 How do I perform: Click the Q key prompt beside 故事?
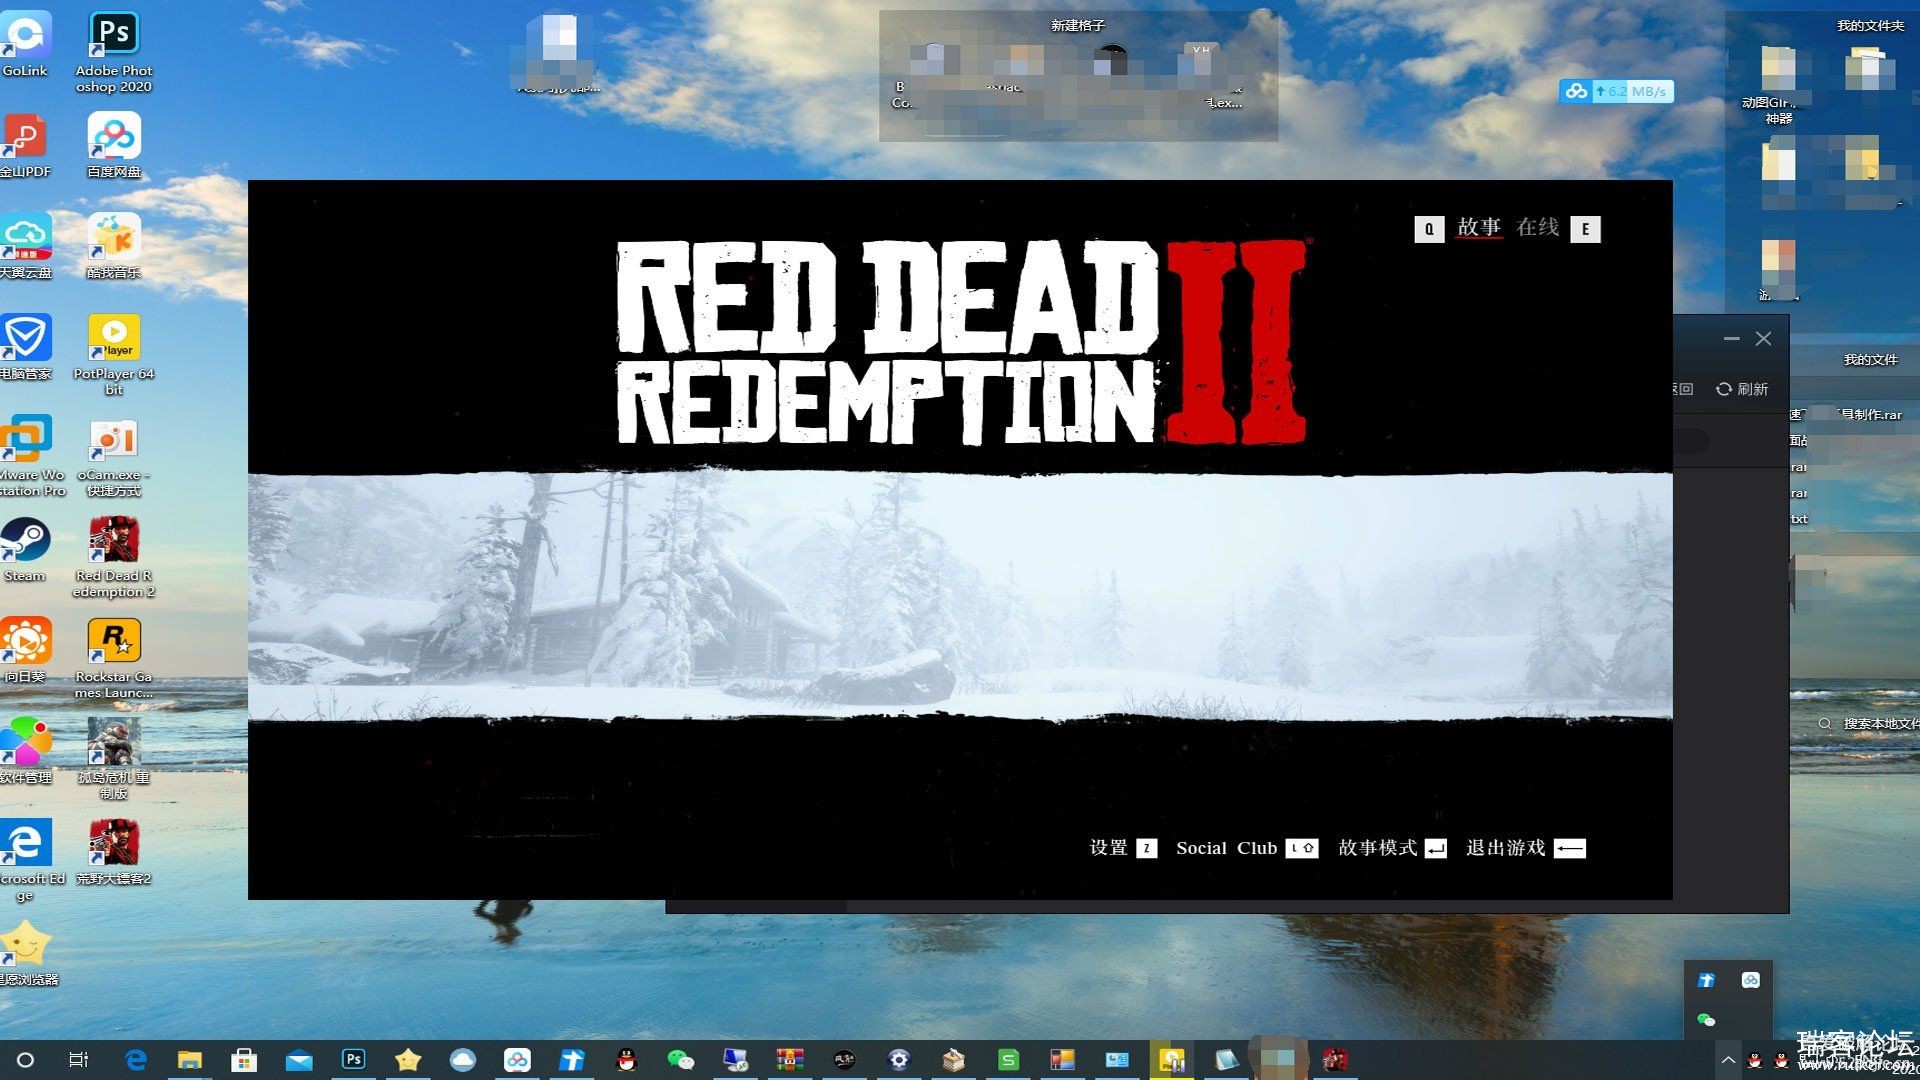(x=1429, y=229)
